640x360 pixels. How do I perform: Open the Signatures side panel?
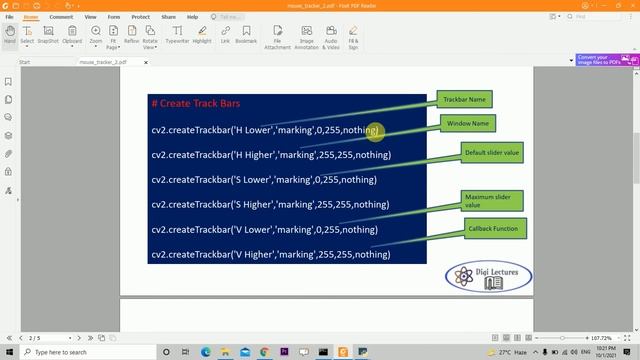click(x=8, y=190)
